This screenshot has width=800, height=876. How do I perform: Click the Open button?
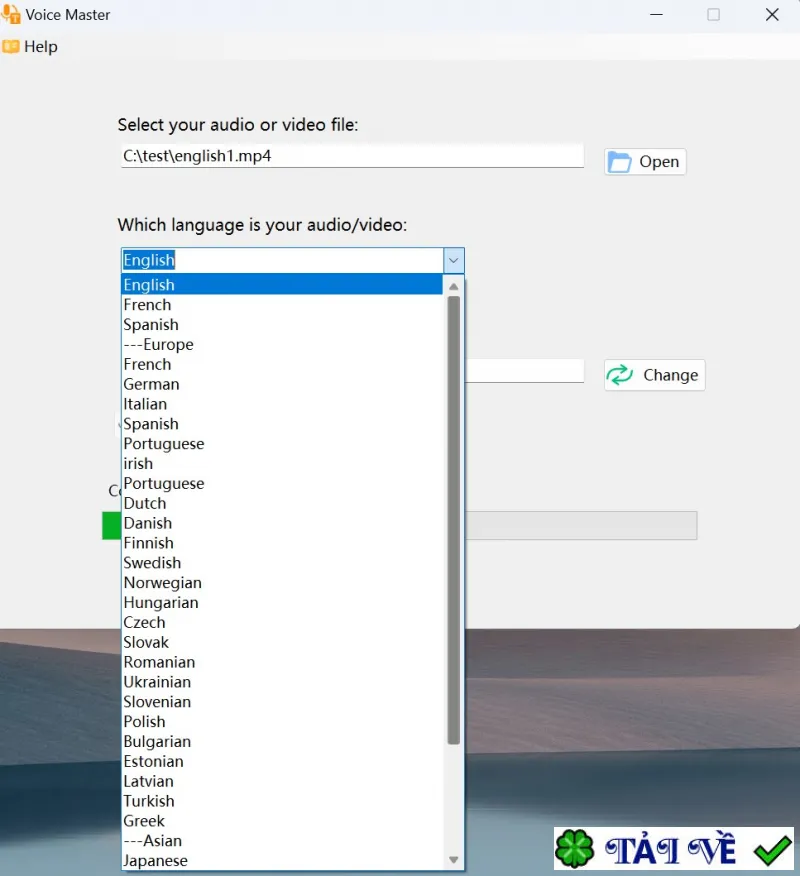[645, 162]
